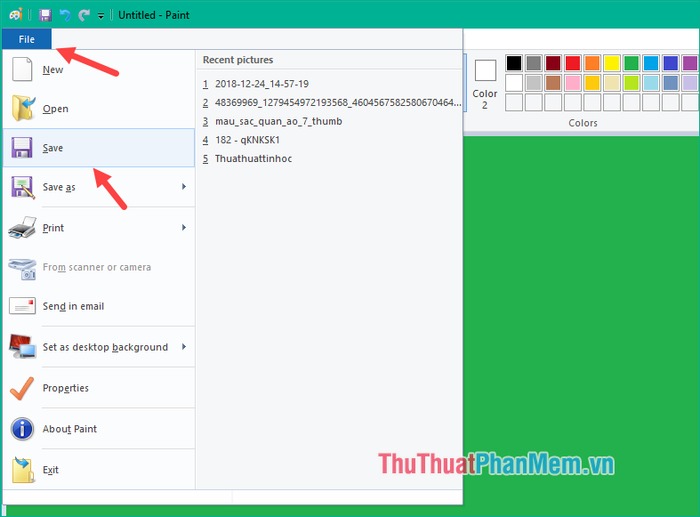
Task: Click the Paint app icon in title bar
Action: 16,15
